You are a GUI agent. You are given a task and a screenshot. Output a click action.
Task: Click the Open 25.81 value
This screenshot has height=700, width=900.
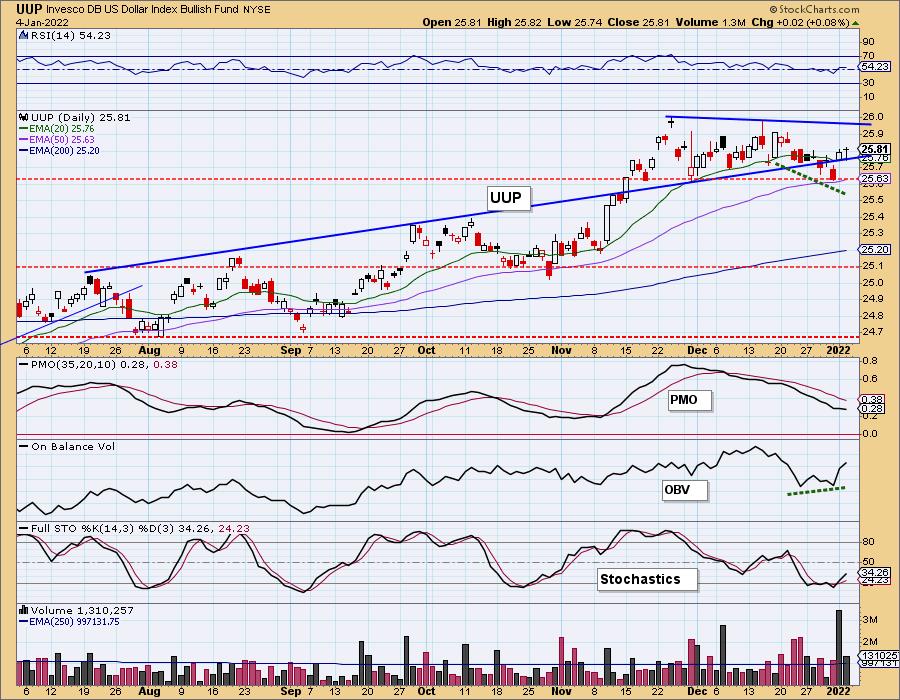(453, 22)
